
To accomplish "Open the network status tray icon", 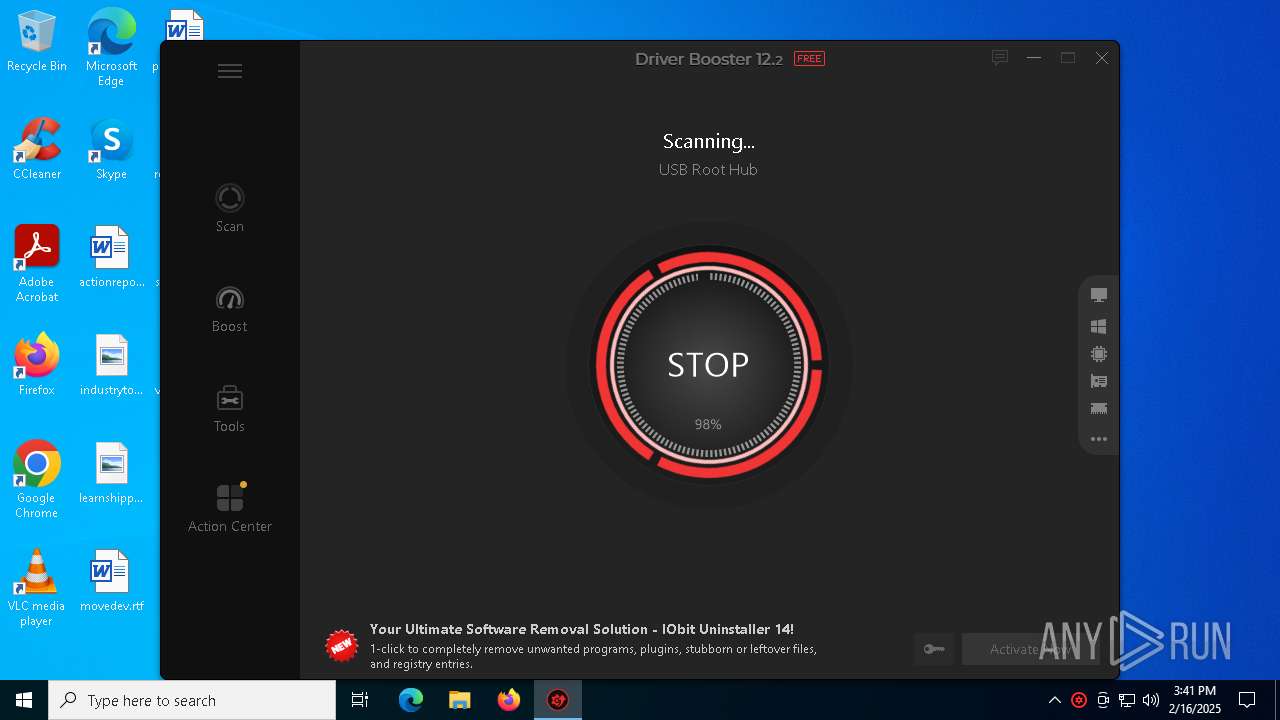I will pos(1127,700).
